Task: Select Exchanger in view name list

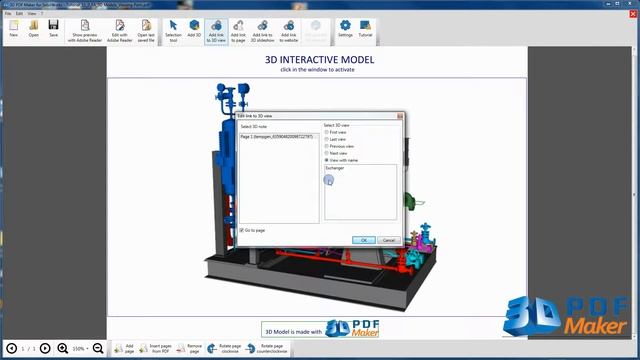Action: [335, 168]
